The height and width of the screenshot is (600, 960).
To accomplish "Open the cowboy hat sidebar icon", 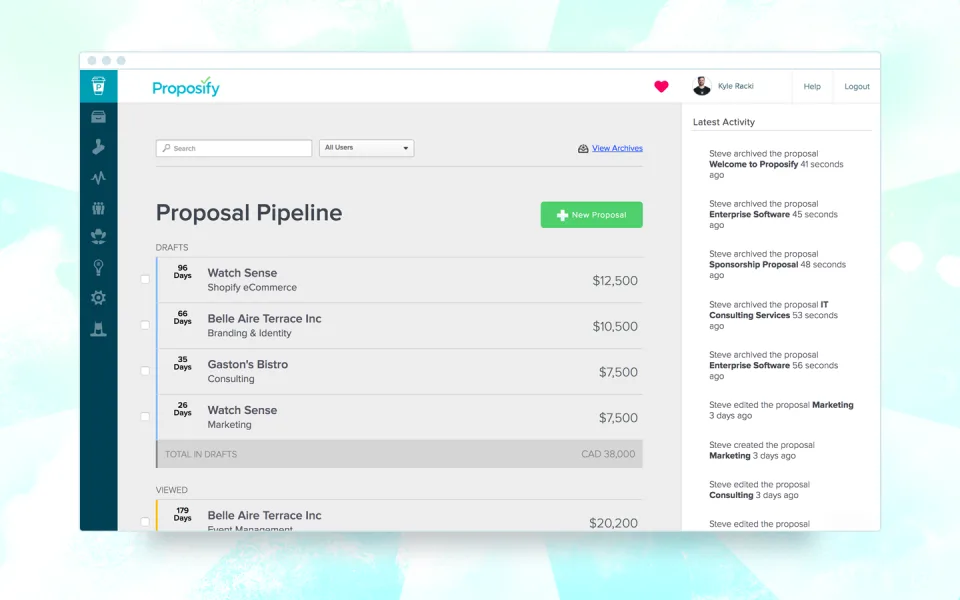I will click(x=98, y=237).
